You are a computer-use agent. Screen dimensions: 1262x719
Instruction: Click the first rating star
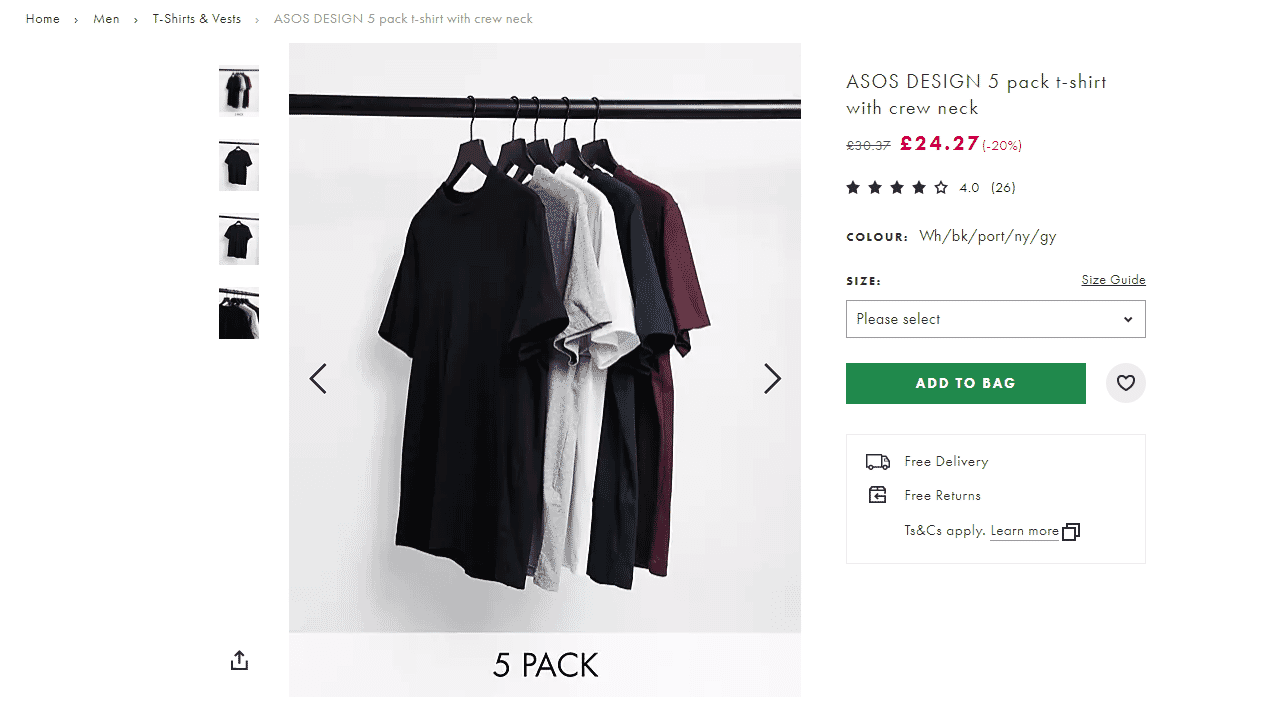coord(853,187)
